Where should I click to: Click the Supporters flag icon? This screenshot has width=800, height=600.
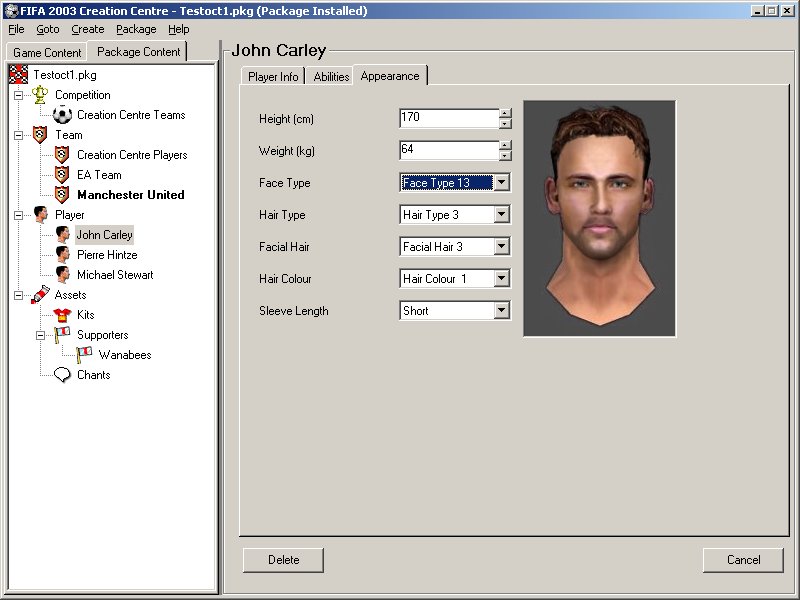pyautogui.click(x=62, y=335)
